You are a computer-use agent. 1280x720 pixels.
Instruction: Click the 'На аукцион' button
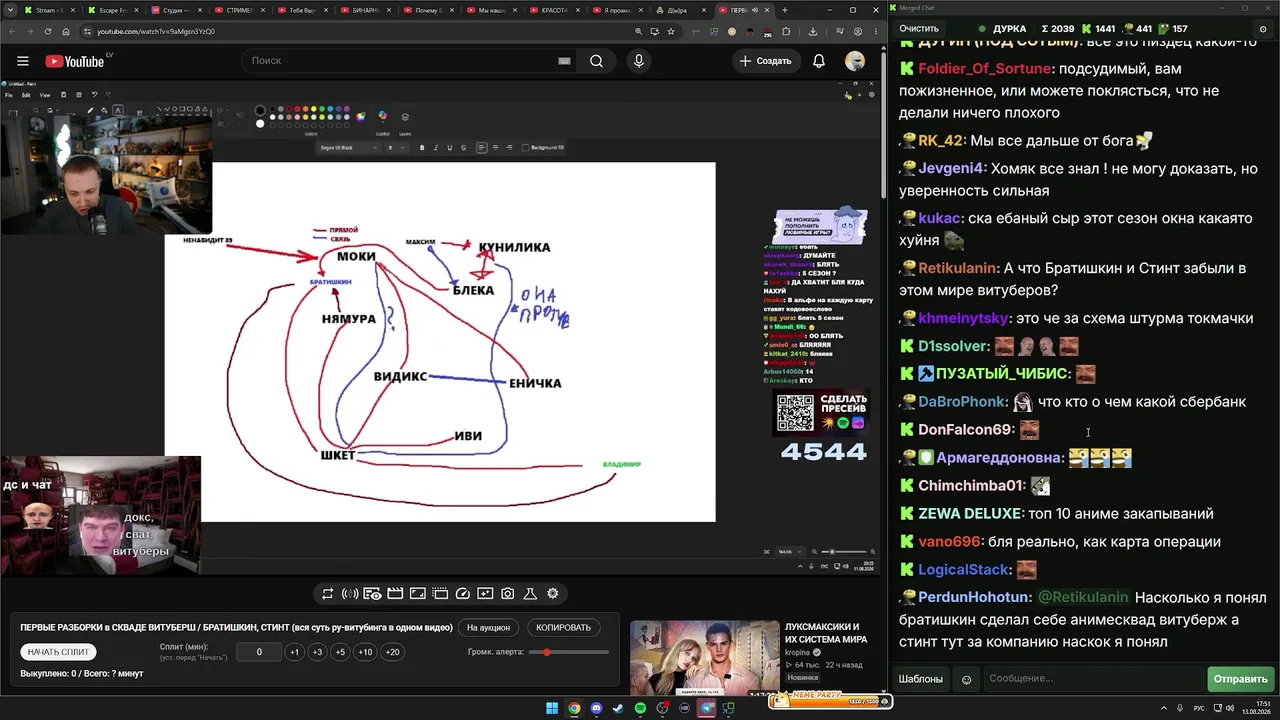(x=489, y=628)
